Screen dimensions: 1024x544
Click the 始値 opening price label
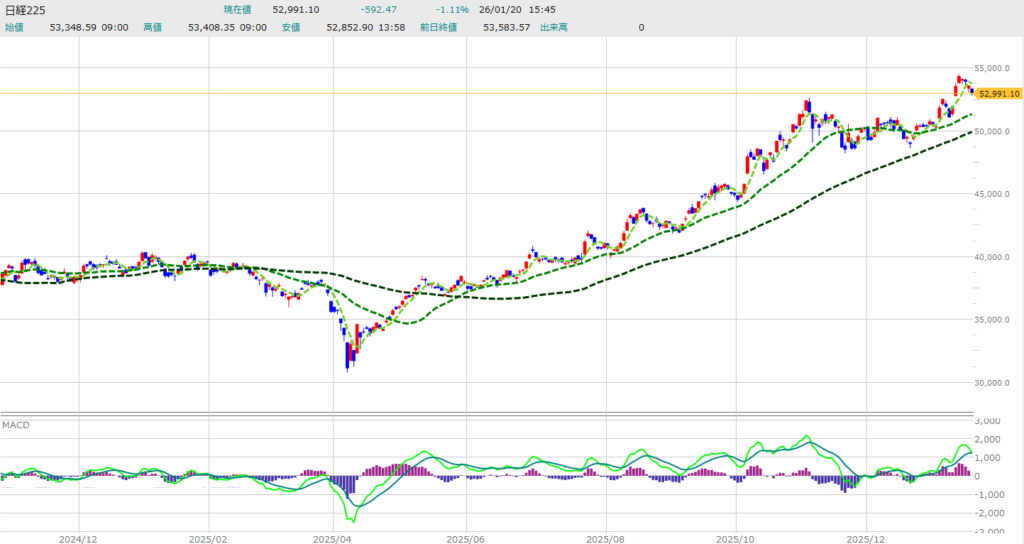point(14,27)
